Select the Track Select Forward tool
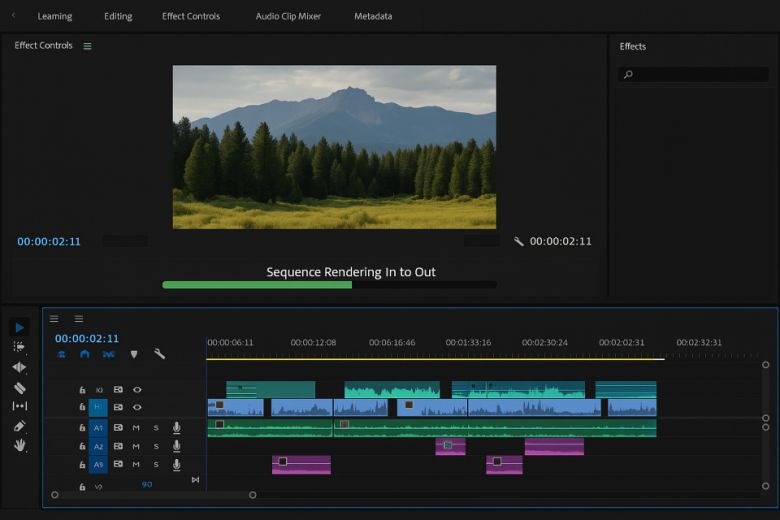The width and height of the screenshot is (780, 520). [x=19, y=347]
